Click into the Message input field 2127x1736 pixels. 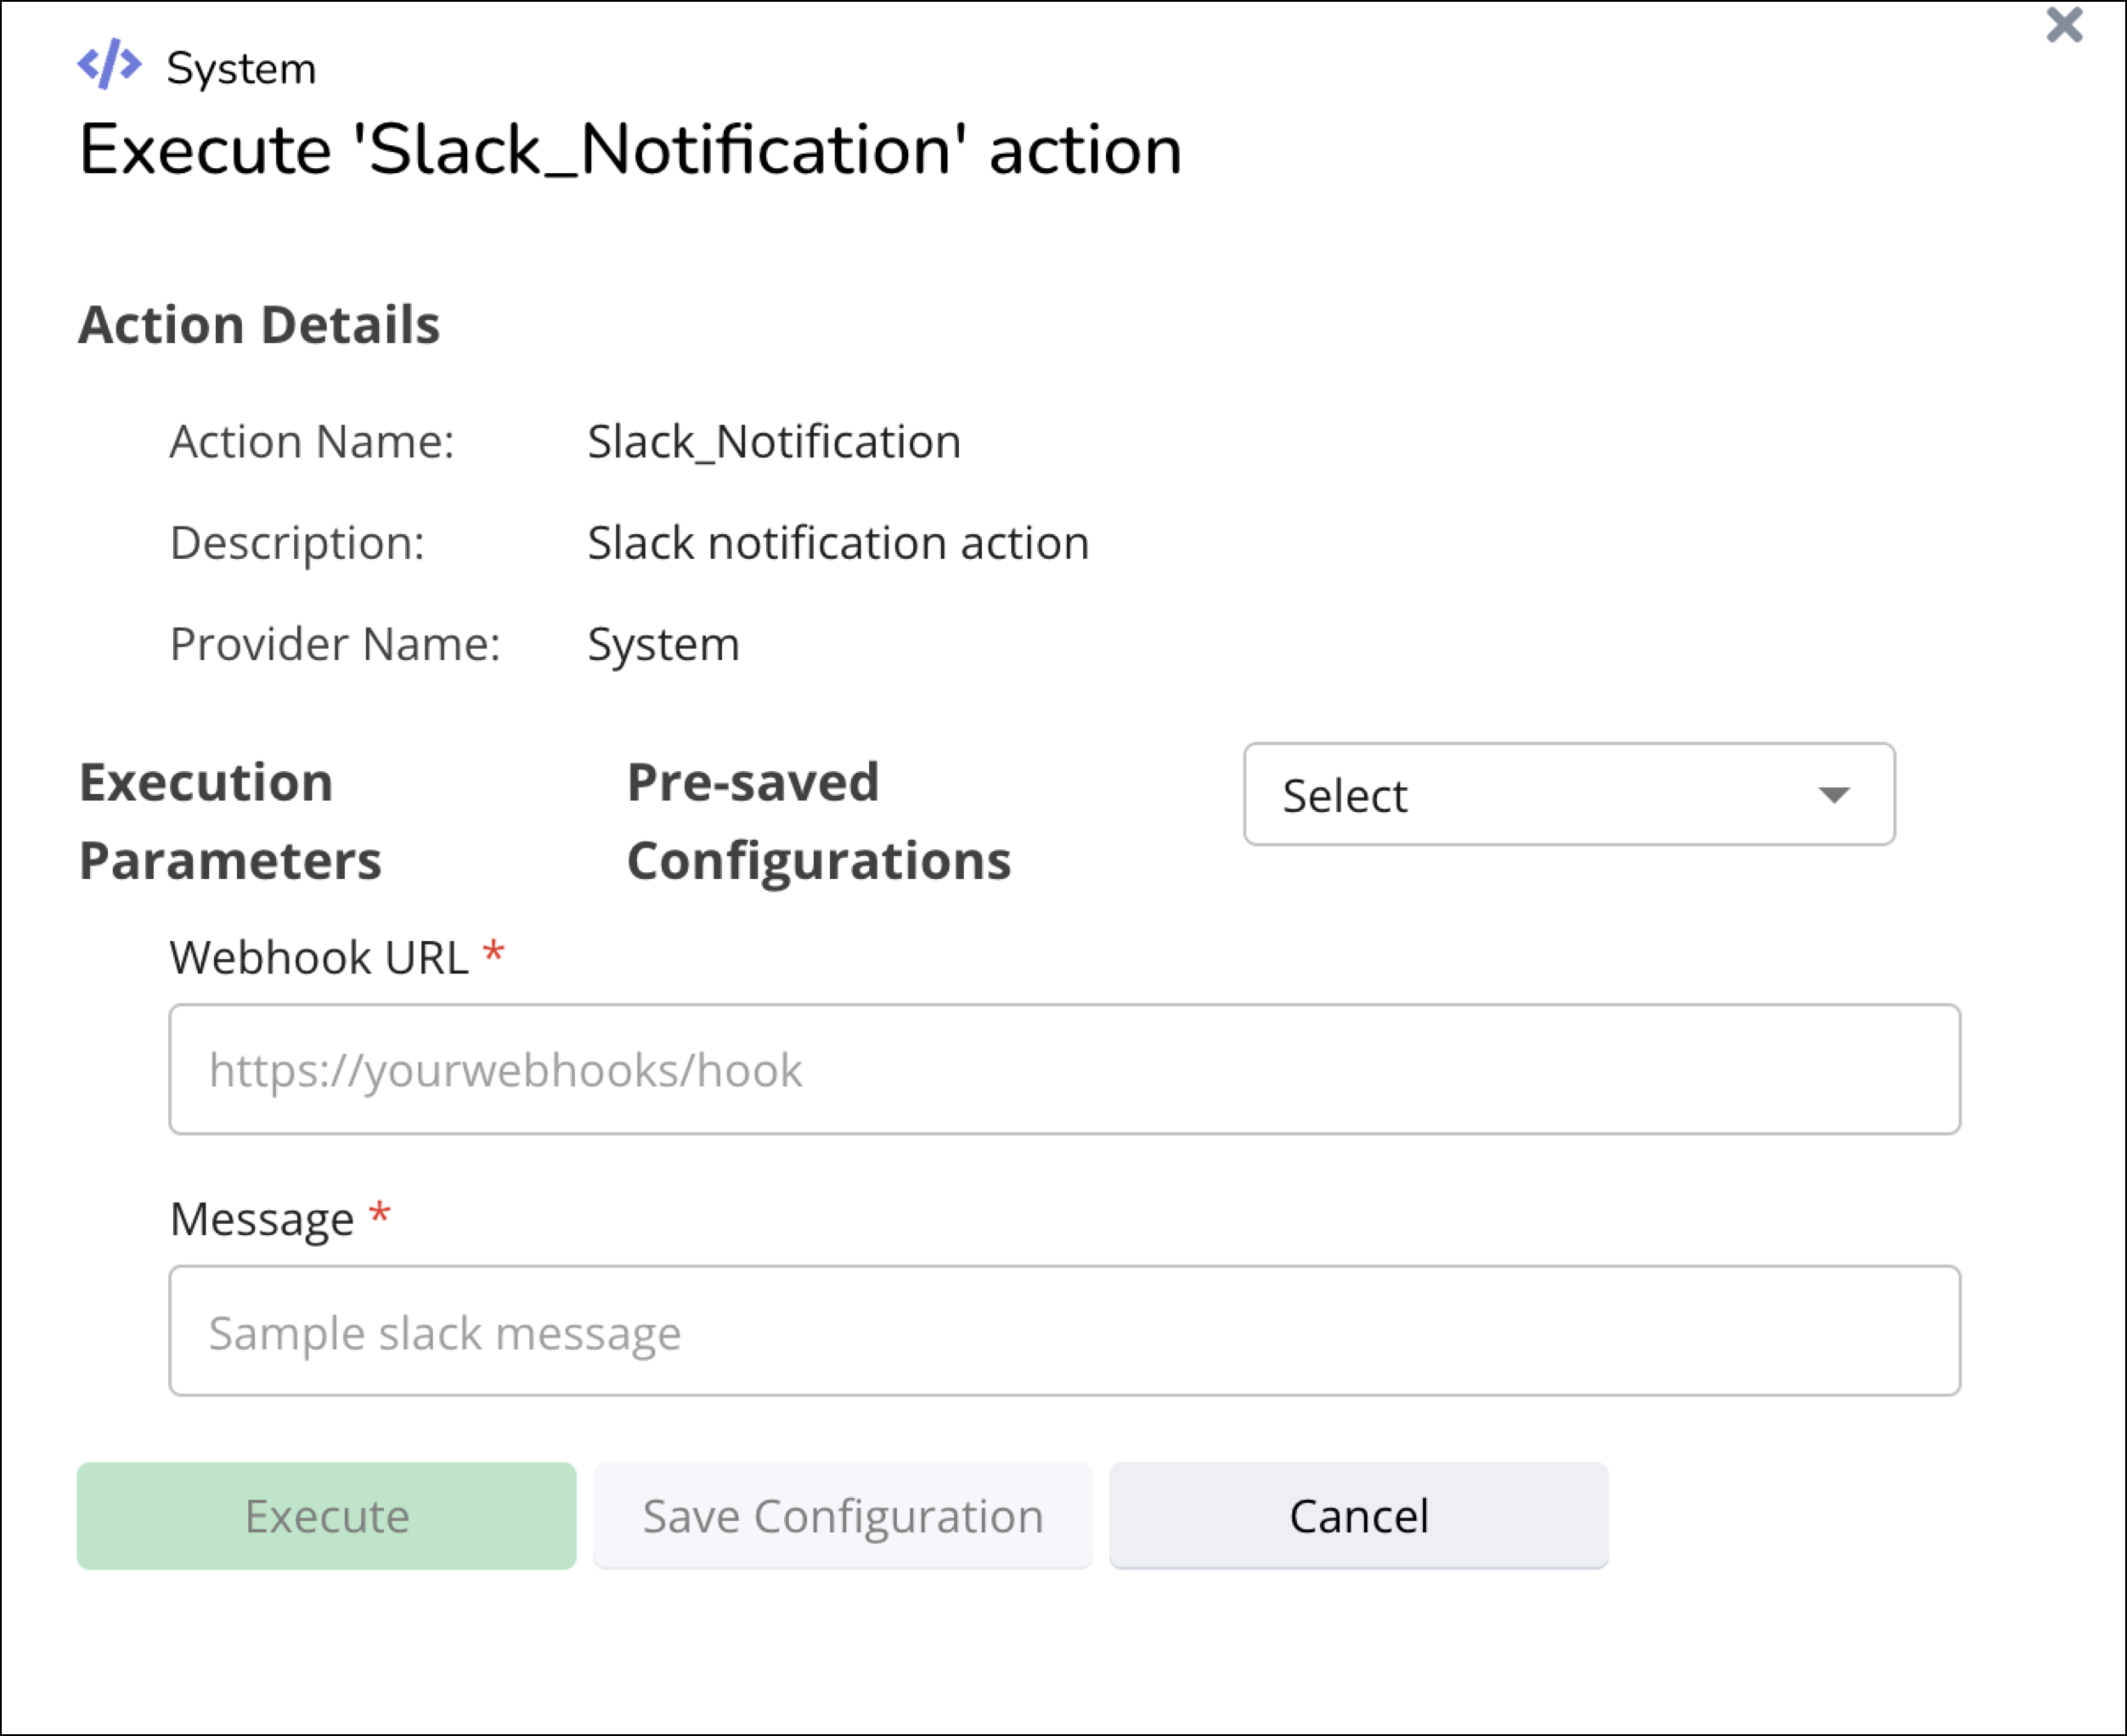coord(1064,1331)
